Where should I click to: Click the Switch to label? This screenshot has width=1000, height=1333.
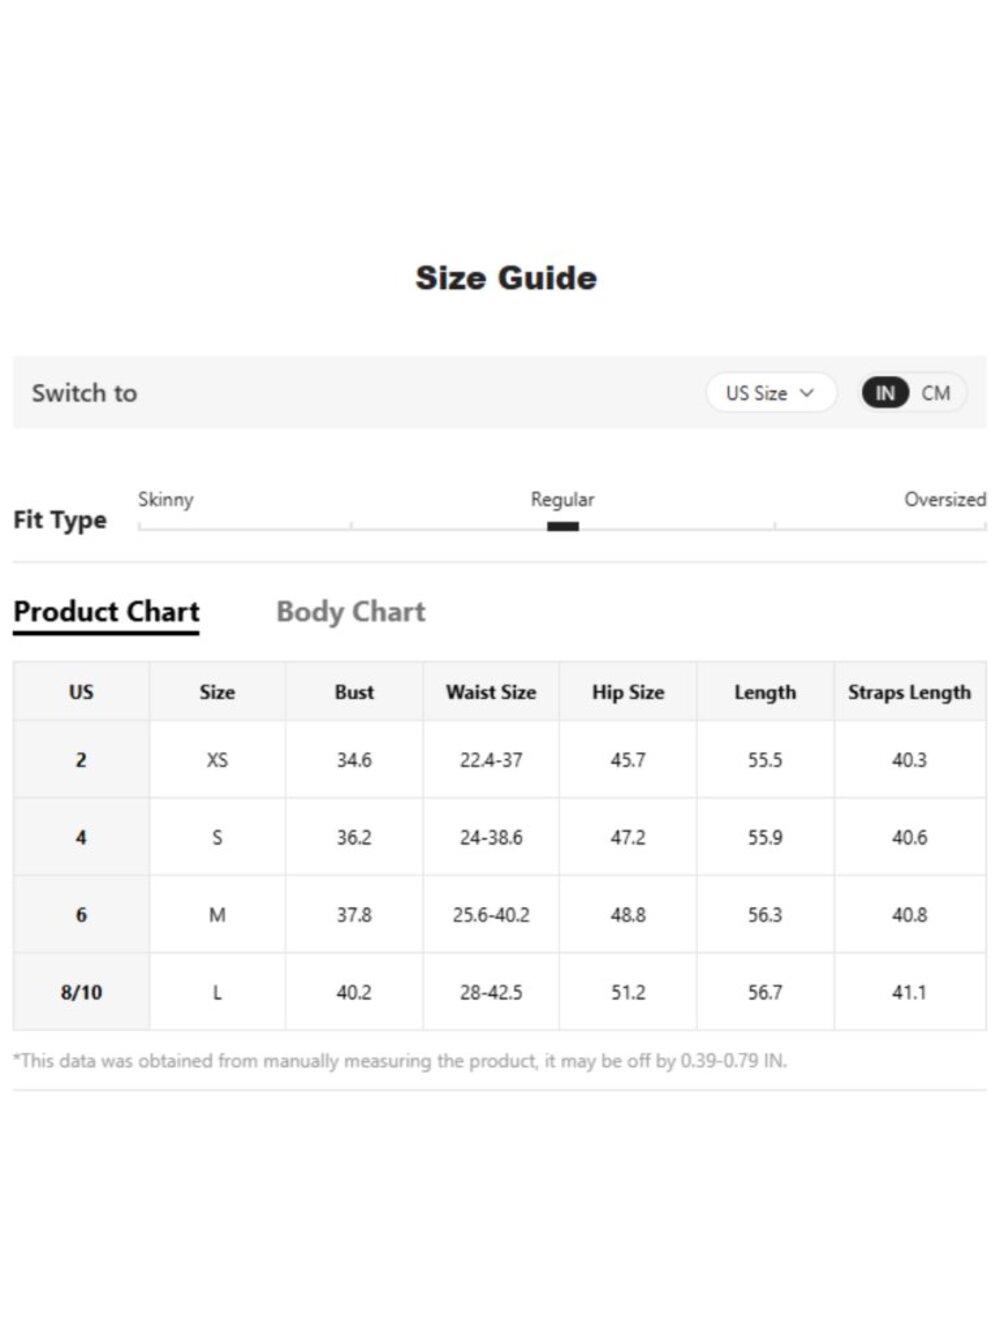(84, 393)
